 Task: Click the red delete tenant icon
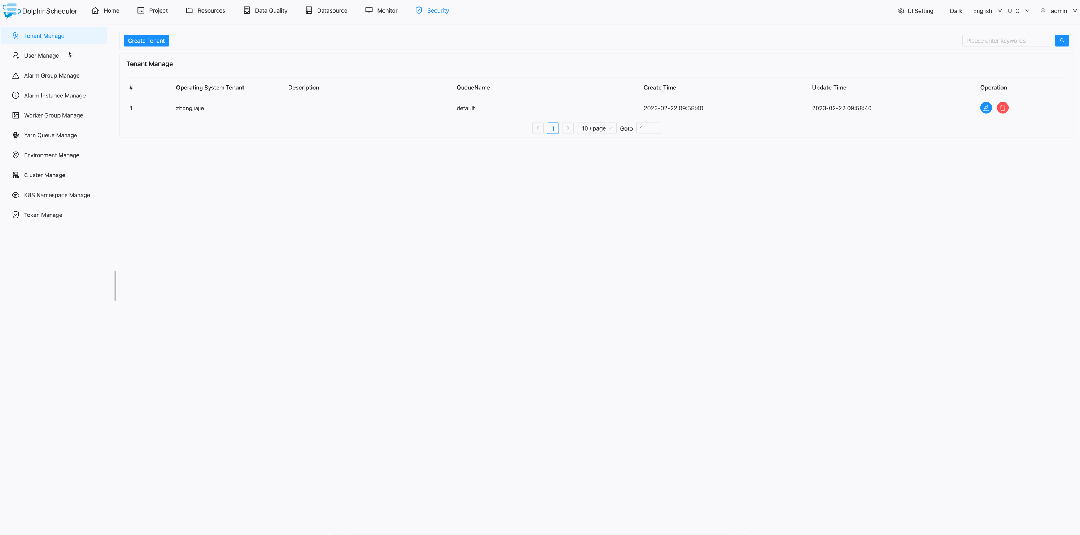[1003, 107]
